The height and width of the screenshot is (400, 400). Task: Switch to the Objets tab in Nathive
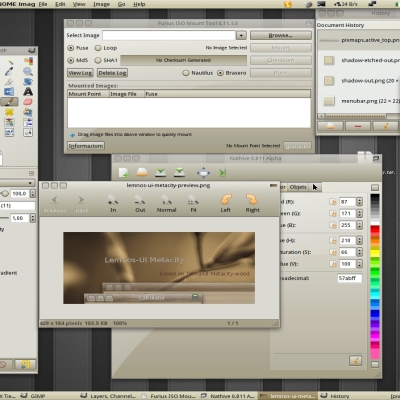298,187
